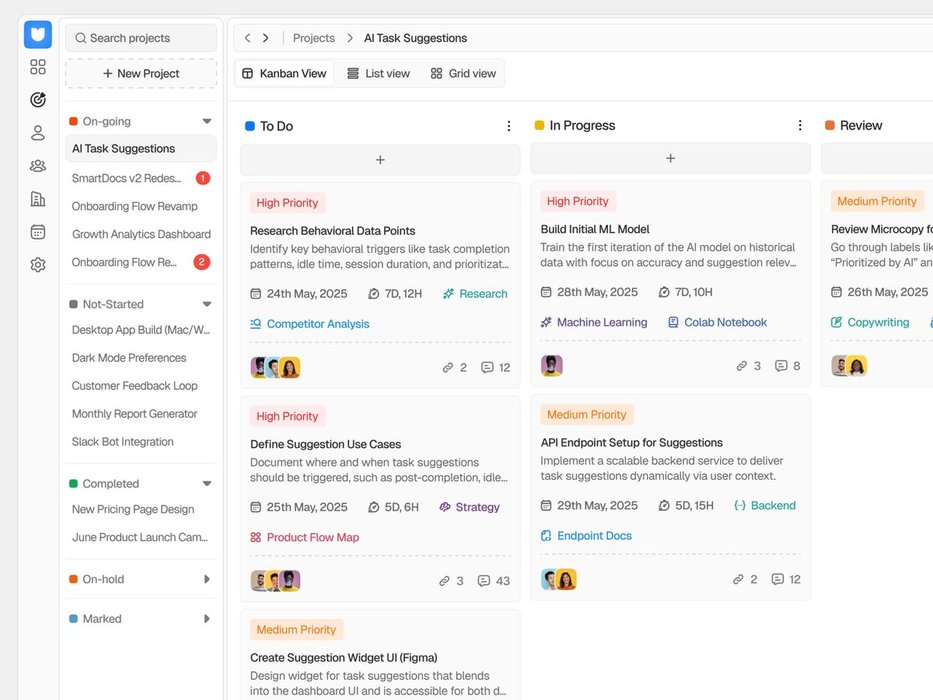Image resolution: width=933 pixels, height=700 pixels.
Task: Collapse the Not-Started projects section
Action: click(207, 304)
